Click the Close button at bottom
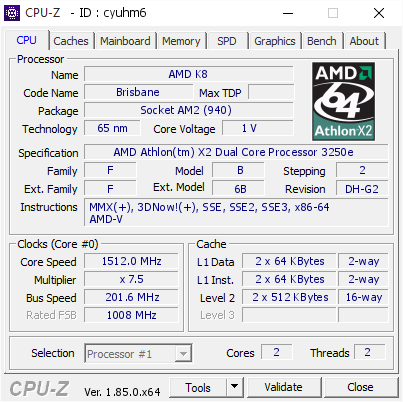This screenshot has width=403, height=402. pyautogui.click(x=361, y=387)
